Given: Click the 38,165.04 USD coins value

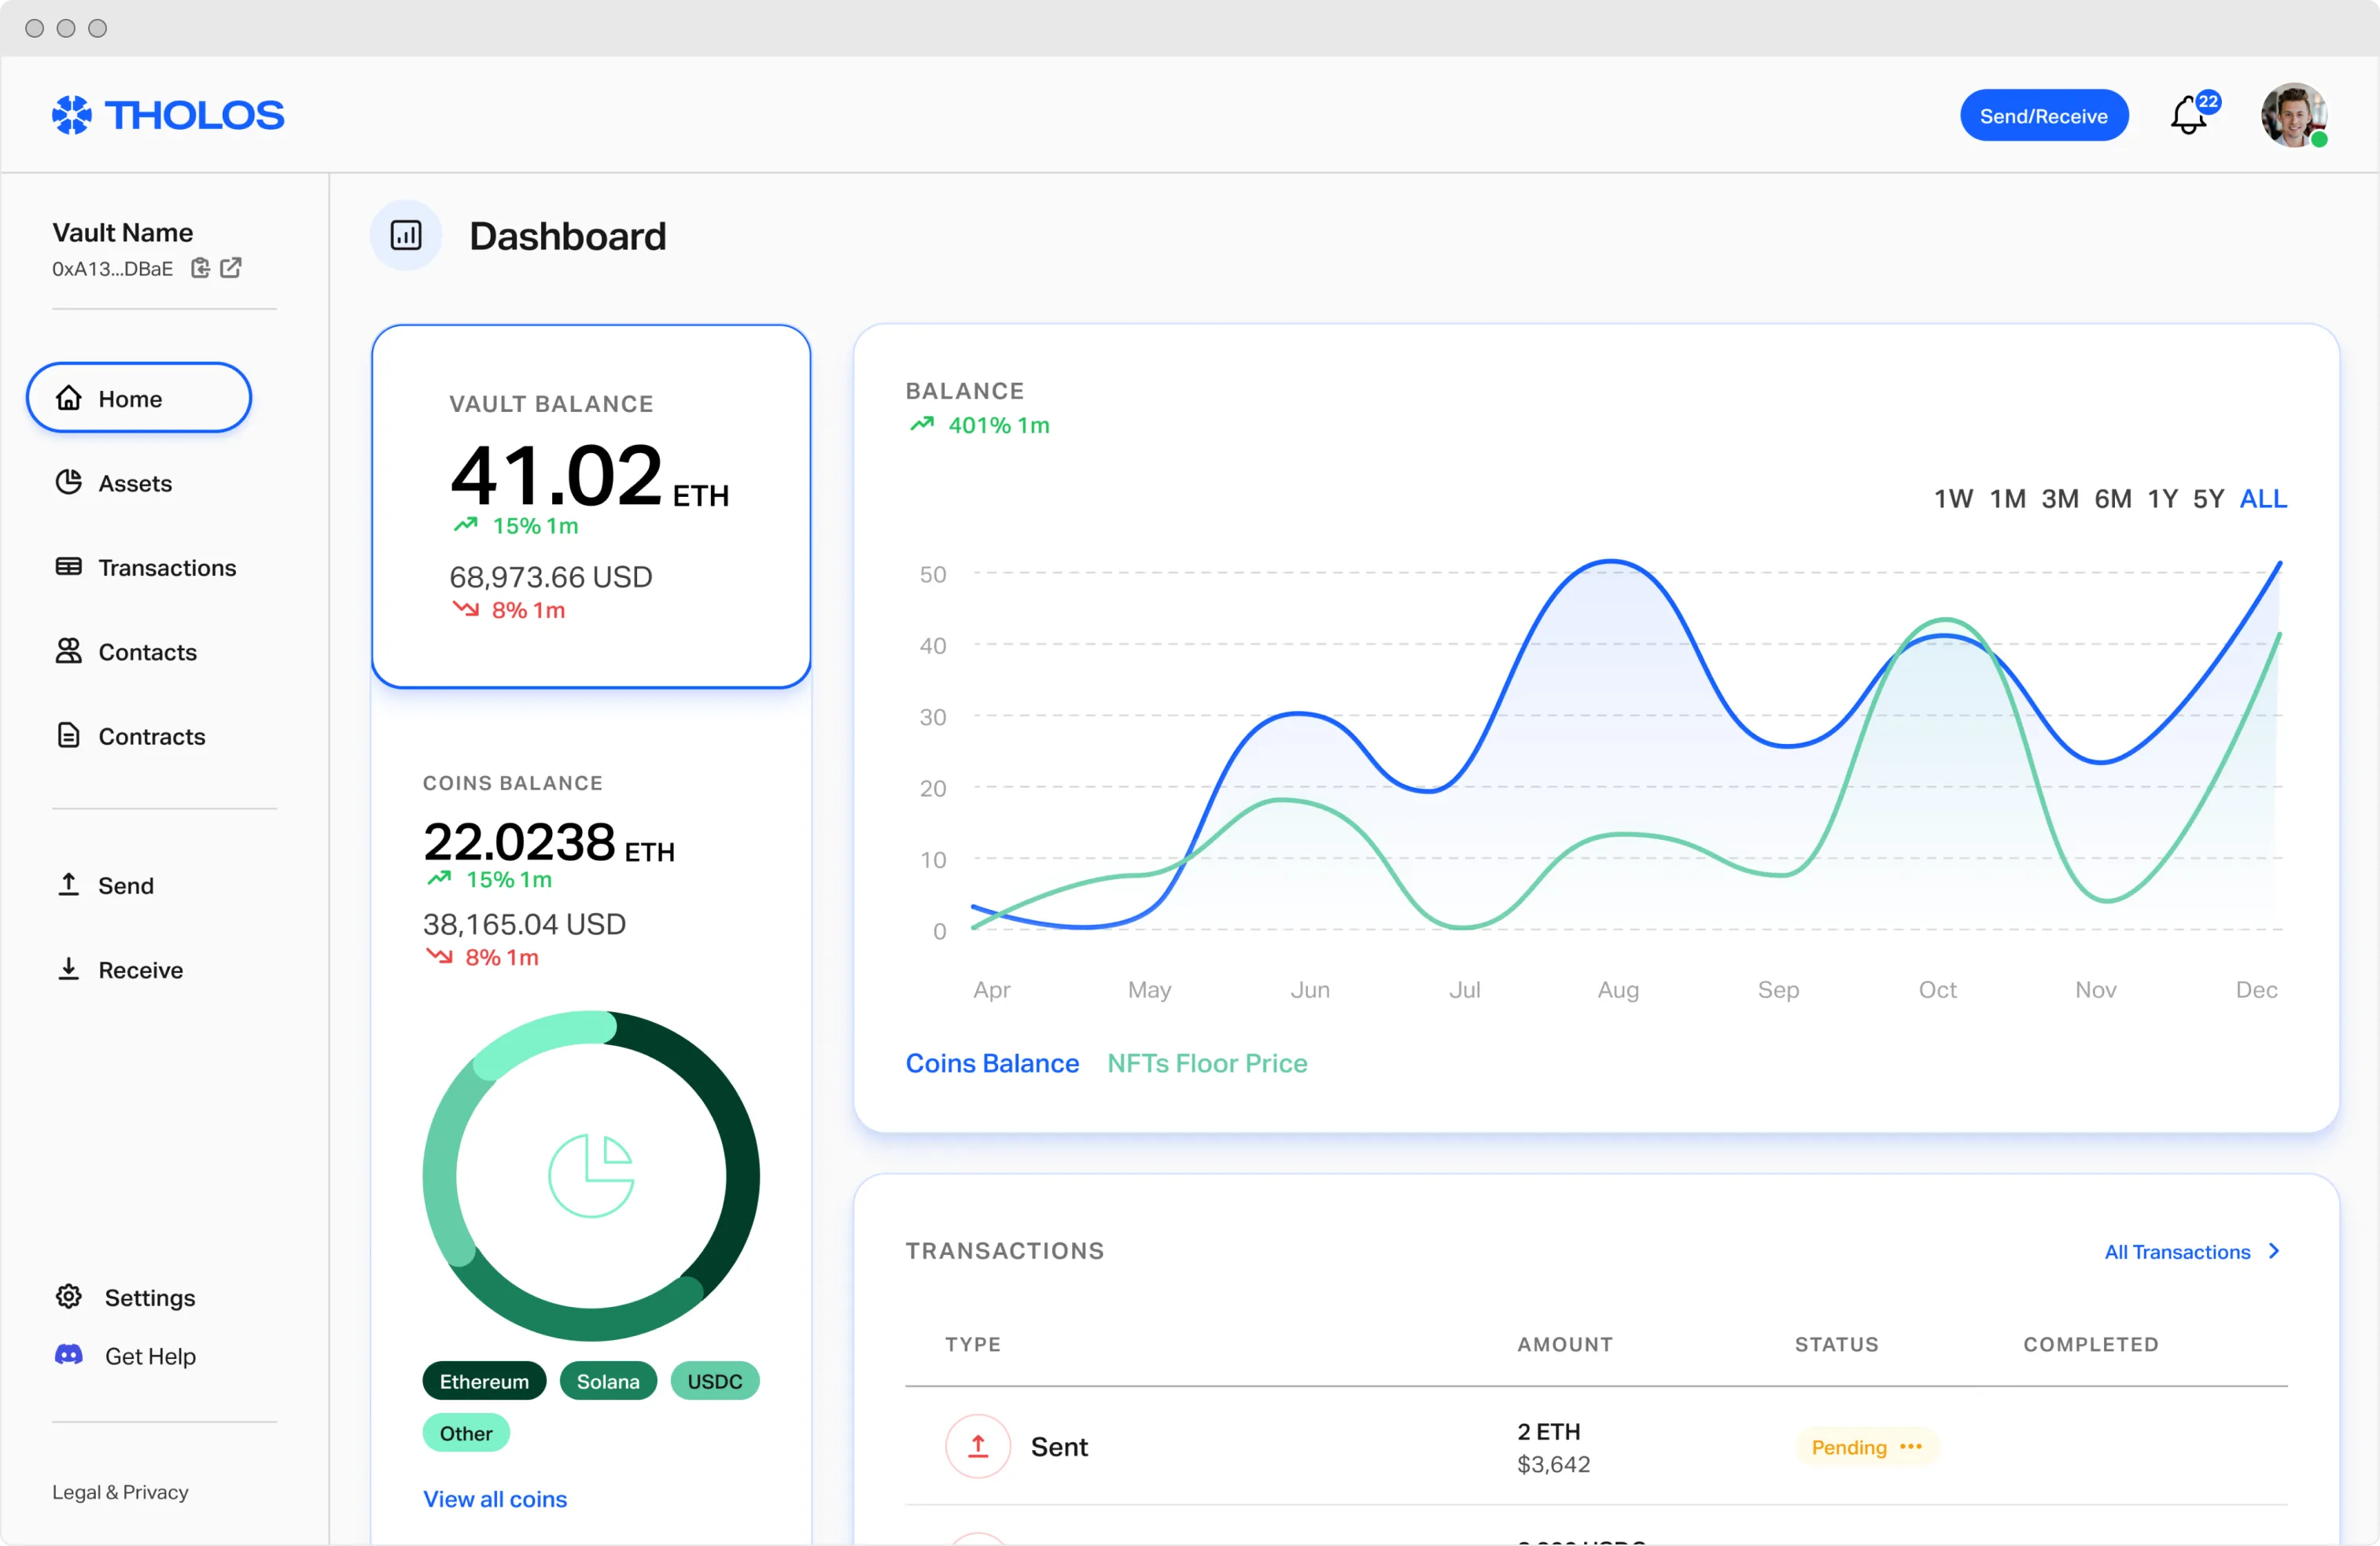Looking at the screenshot, I should [524, 923].
